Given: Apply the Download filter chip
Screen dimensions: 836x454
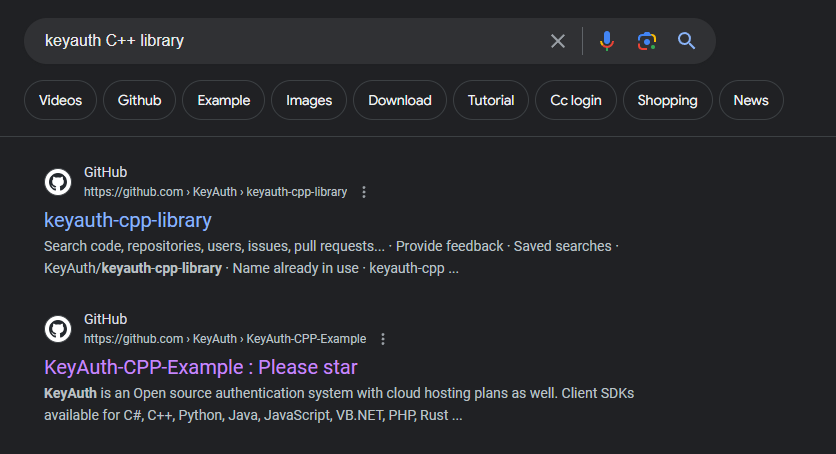Looking at the screenshot, I should [400, 100].
